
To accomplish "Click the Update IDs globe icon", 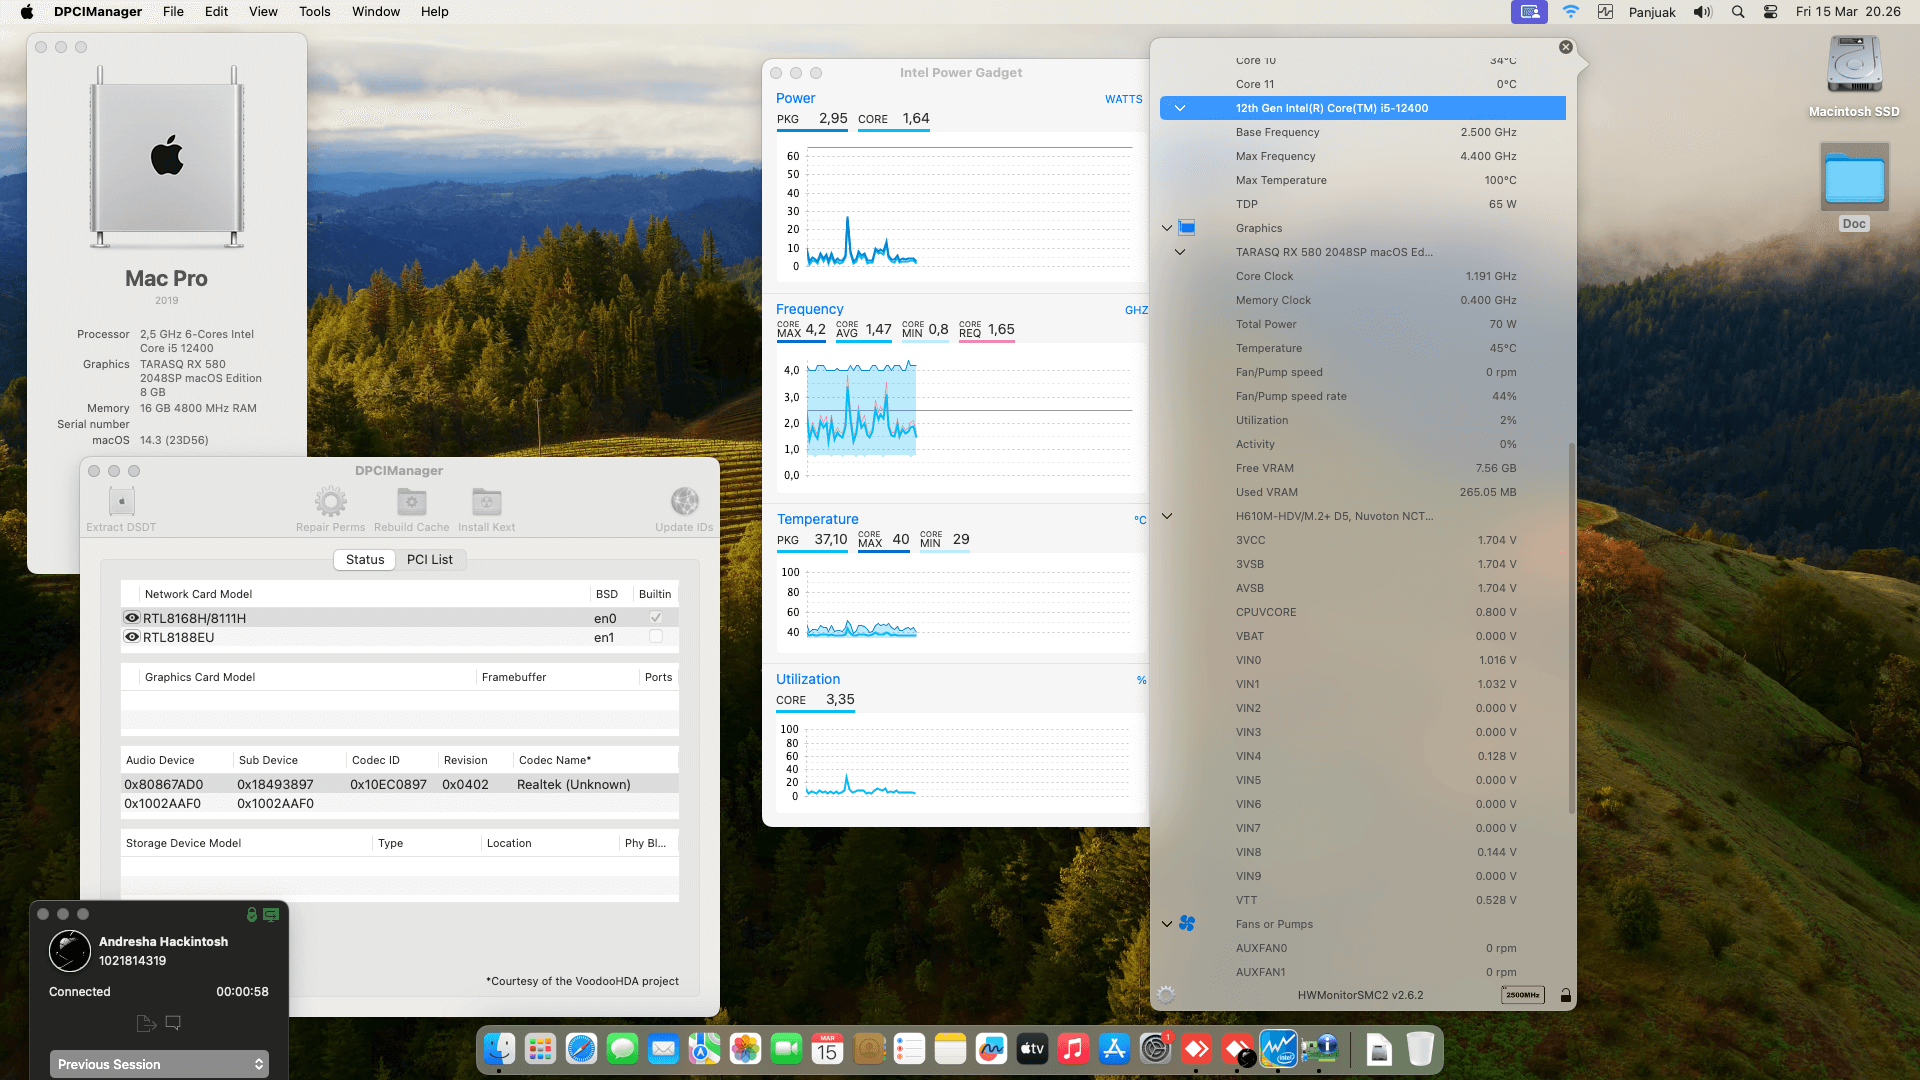I will [684, 501].
